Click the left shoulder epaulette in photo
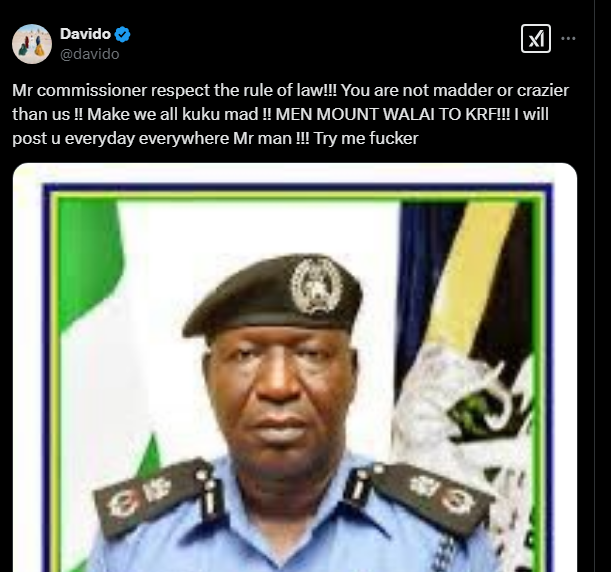Image resolution: width=611 pixels, height=572 pixels. click(x=154, y=493)
